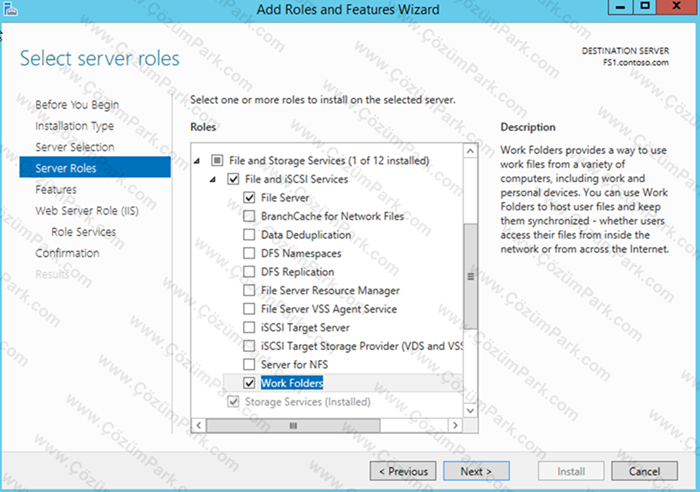Click the horizontal scrollbar thumb
This screenshot has height=492, width=700.
tap(293, 425)
